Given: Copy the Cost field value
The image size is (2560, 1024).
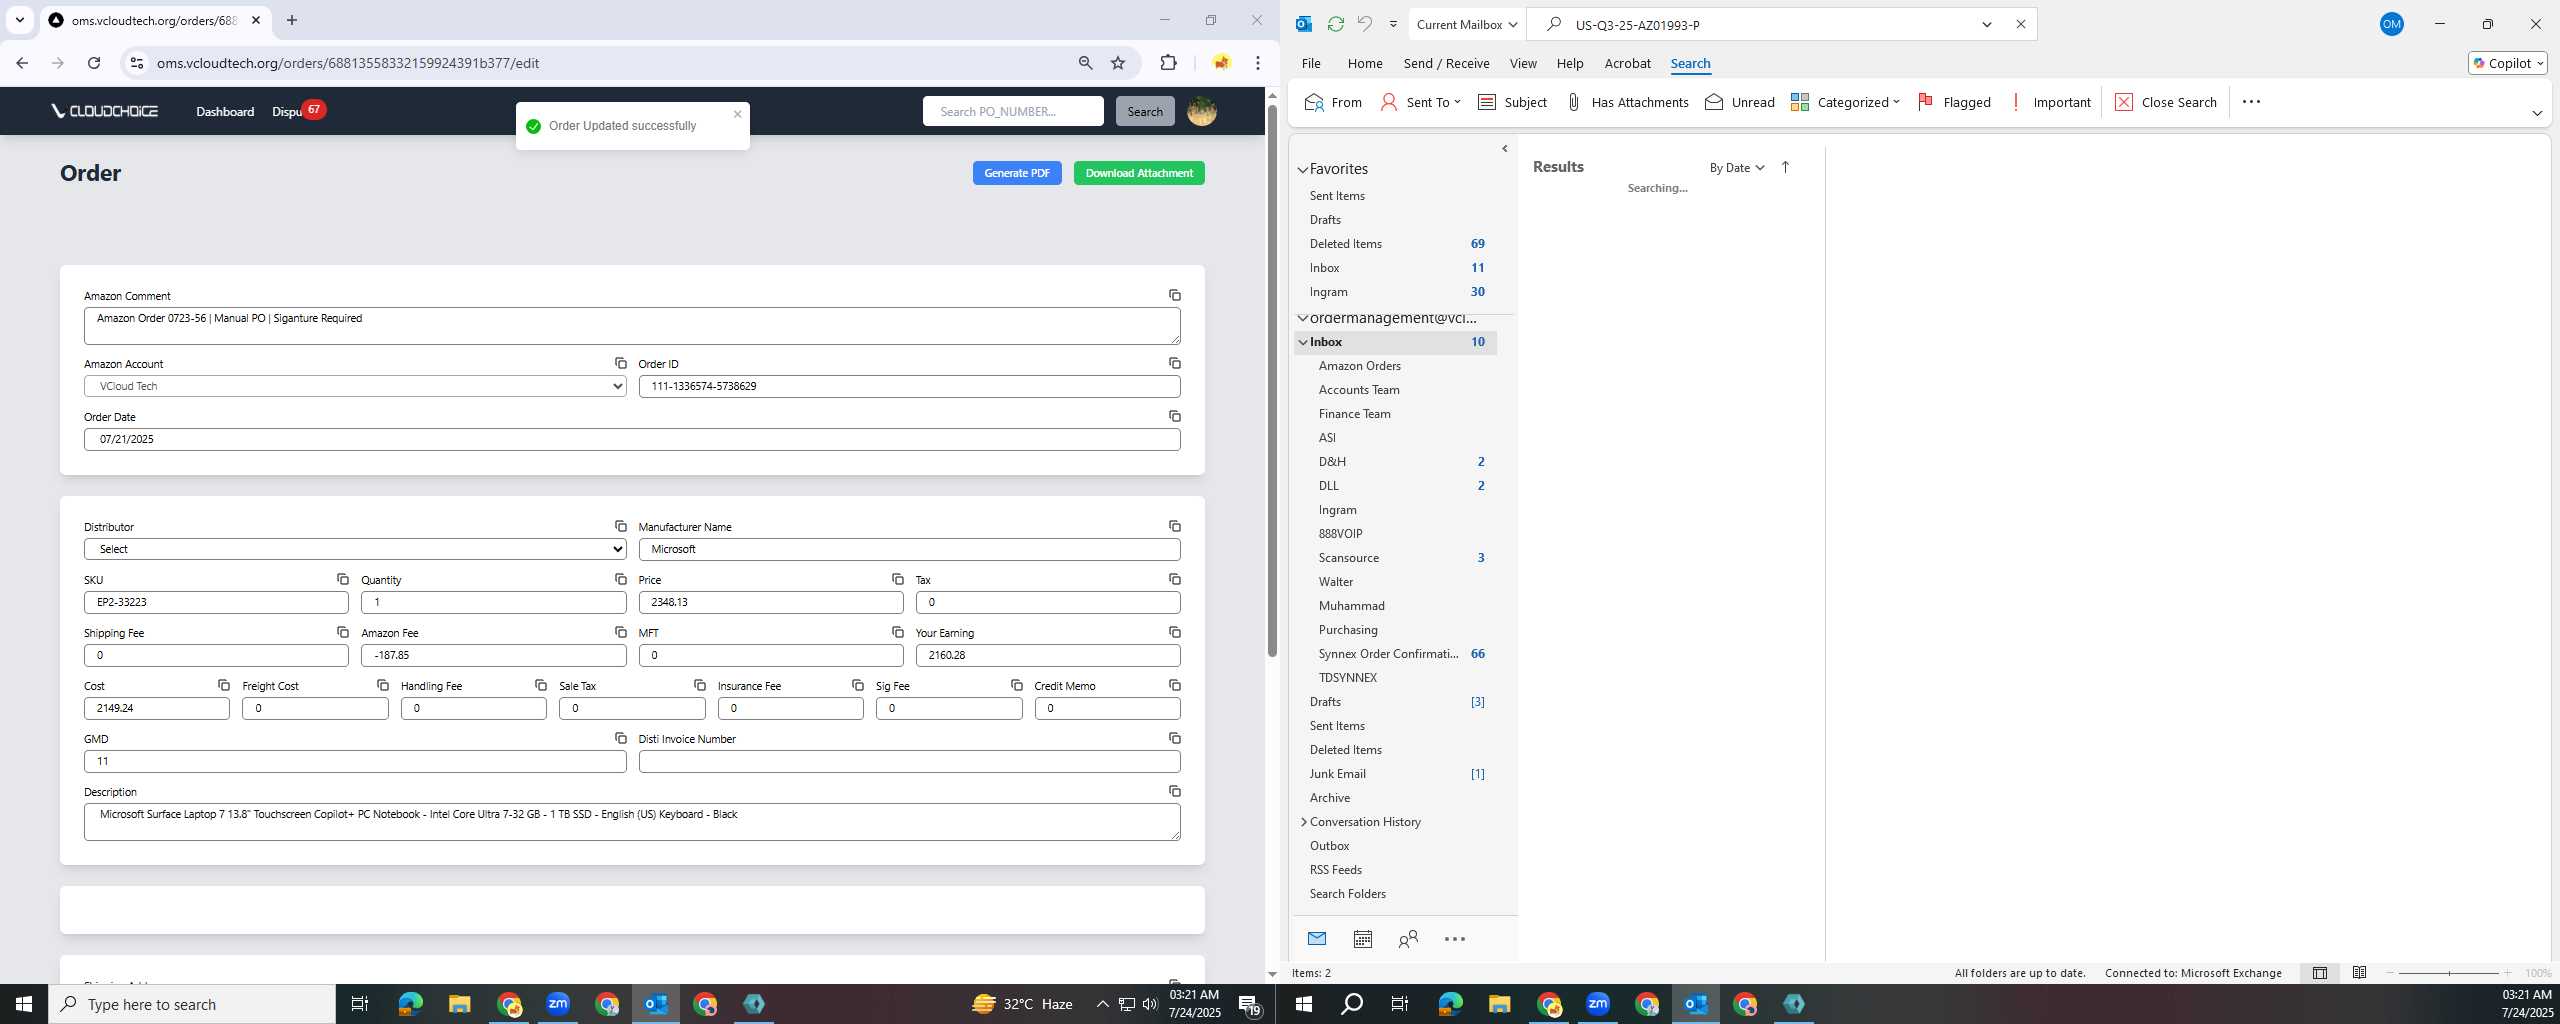Looking at the screenshot, I should pyautogui.click(x=224, y=685).
